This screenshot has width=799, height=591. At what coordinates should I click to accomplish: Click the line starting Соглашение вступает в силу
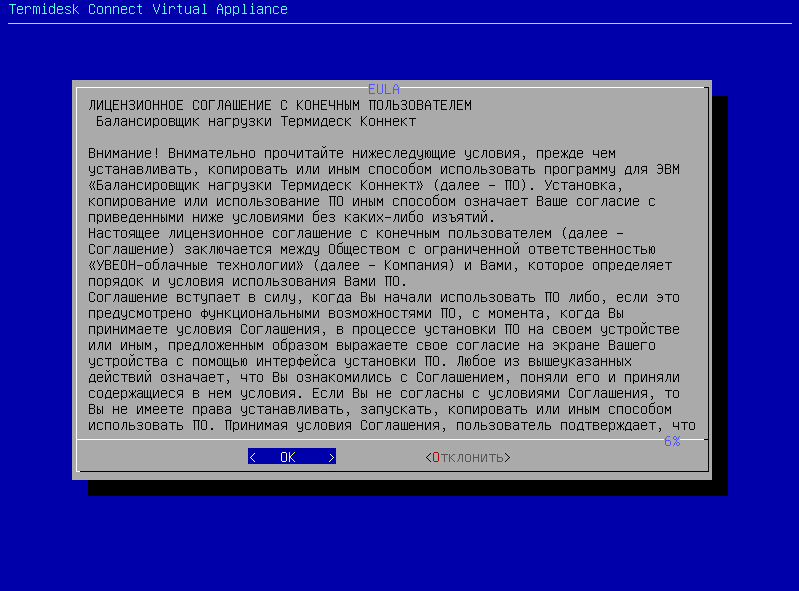pyautogui.click(x=384, y=298)
